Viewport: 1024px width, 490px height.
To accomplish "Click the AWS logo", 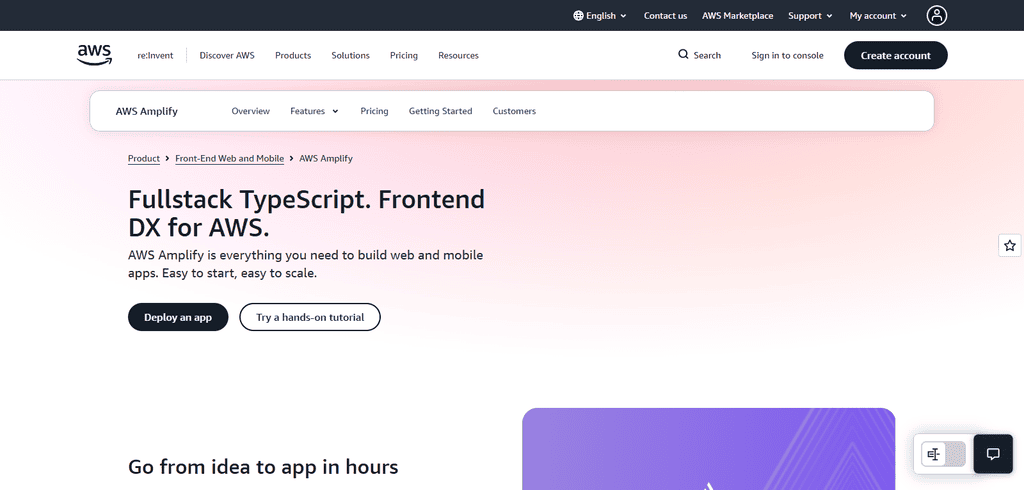I will (94, 55).
